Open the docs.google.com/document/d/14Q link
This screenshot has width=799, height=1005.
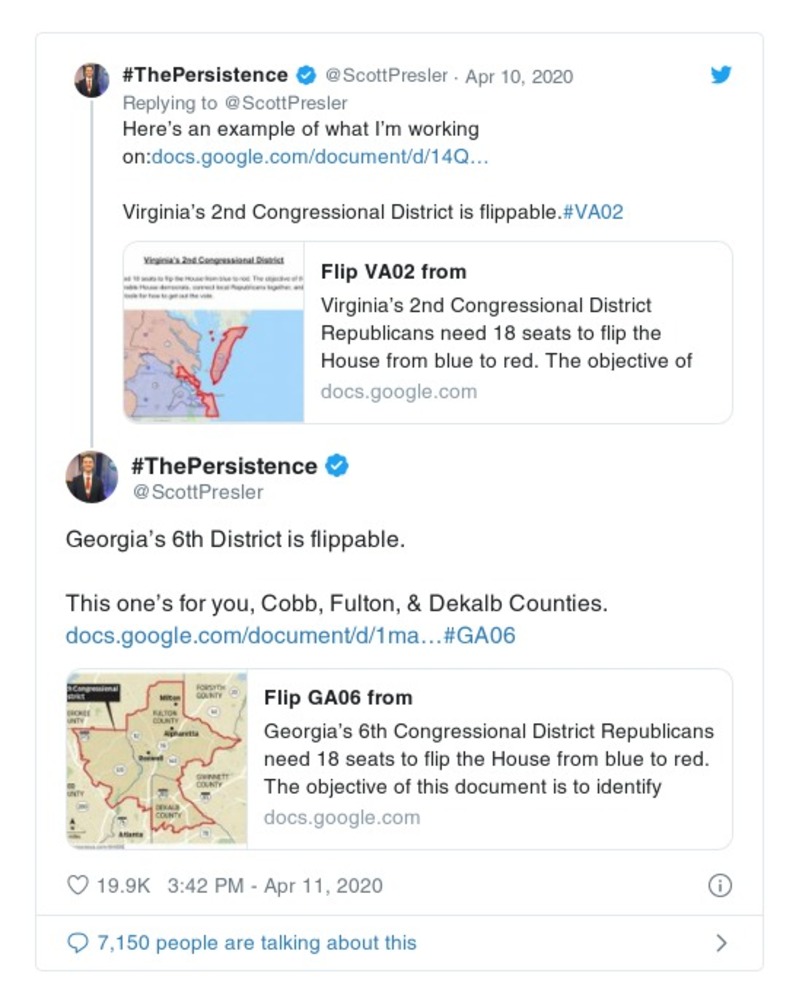pos(319,156)
